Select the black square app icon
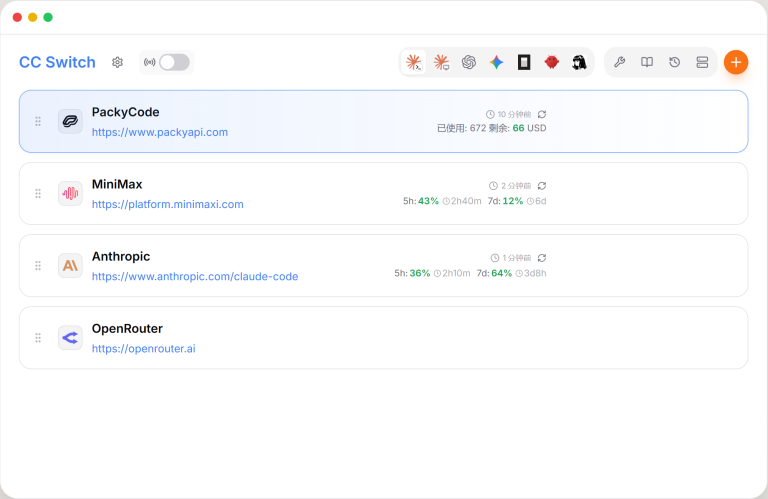The width and height of the screenshot is (768, 499). (524, 62)
